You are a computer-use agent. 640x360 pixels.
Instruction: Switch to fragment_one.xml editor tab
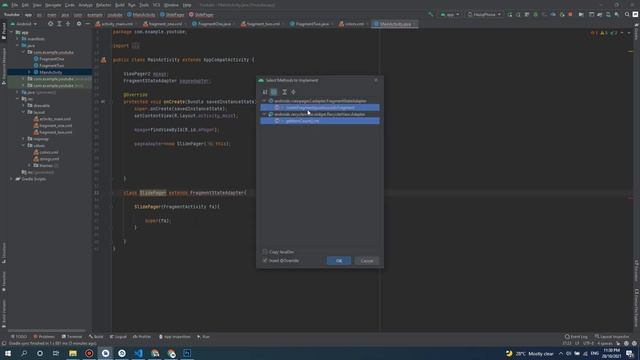pyautogui.click(x=165, y=24)
